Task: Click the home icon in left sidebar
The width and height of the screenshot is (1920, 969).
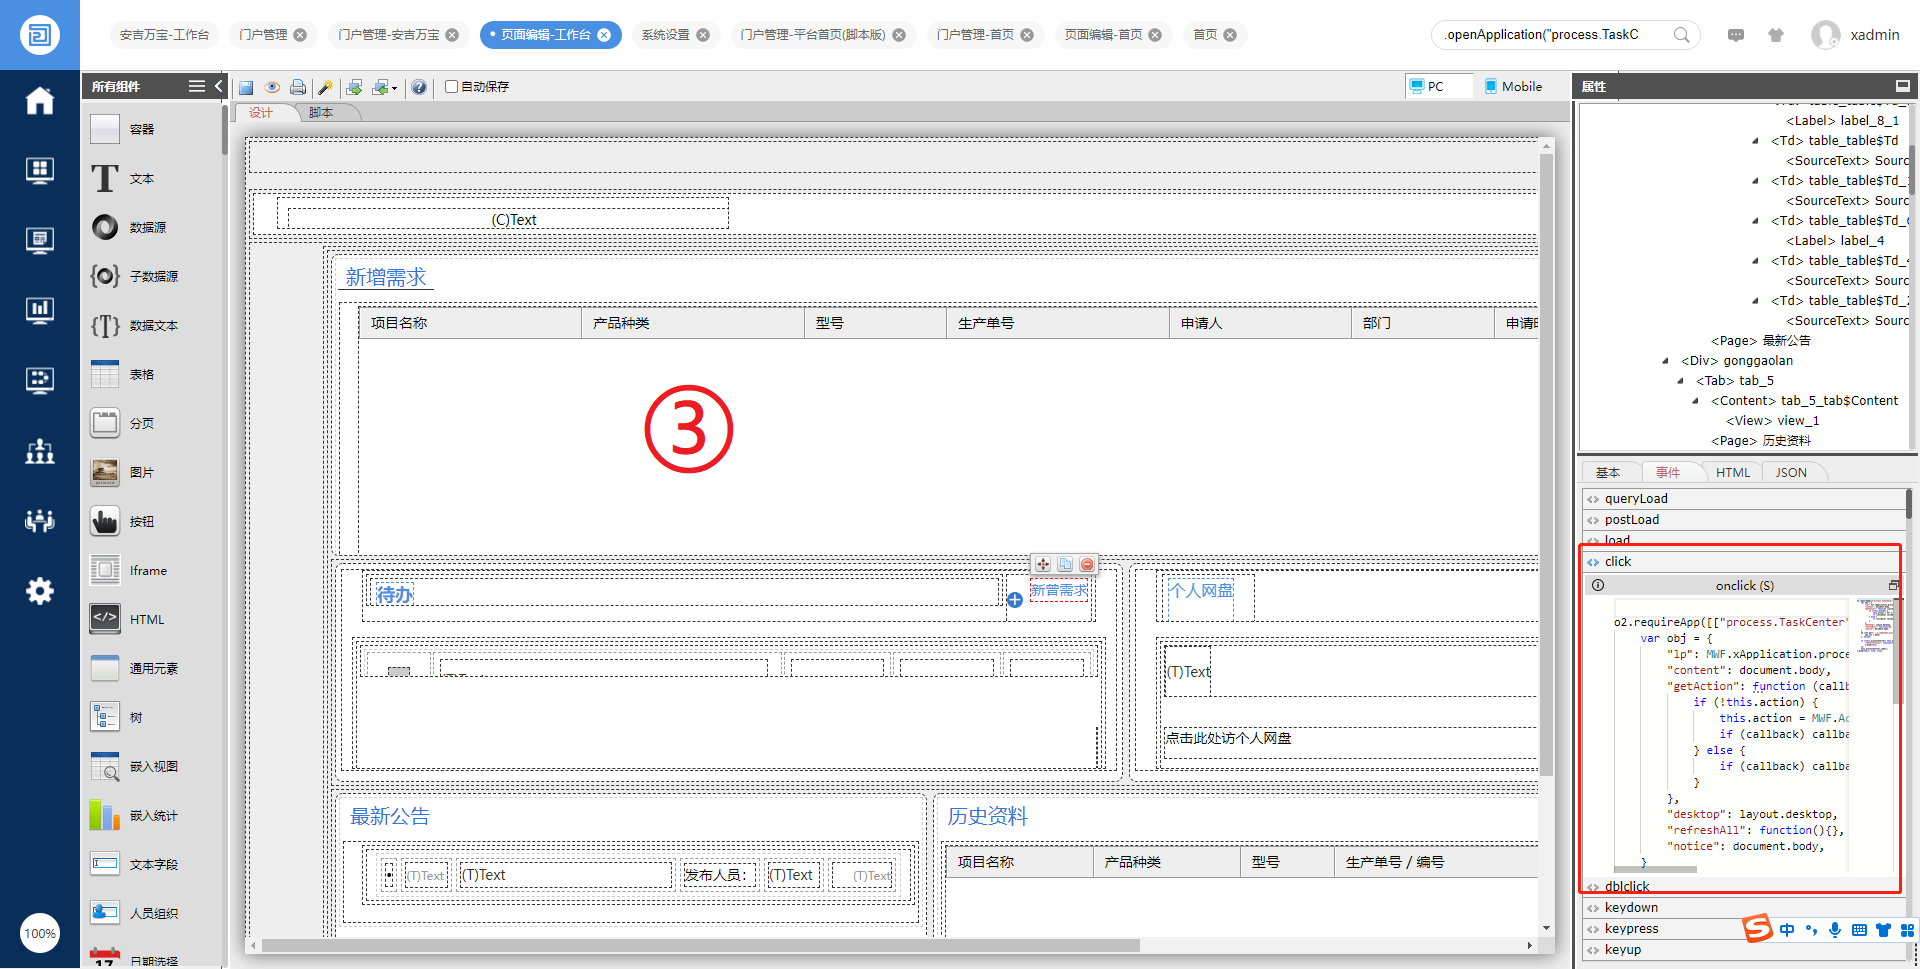Action: pos(40,101)
